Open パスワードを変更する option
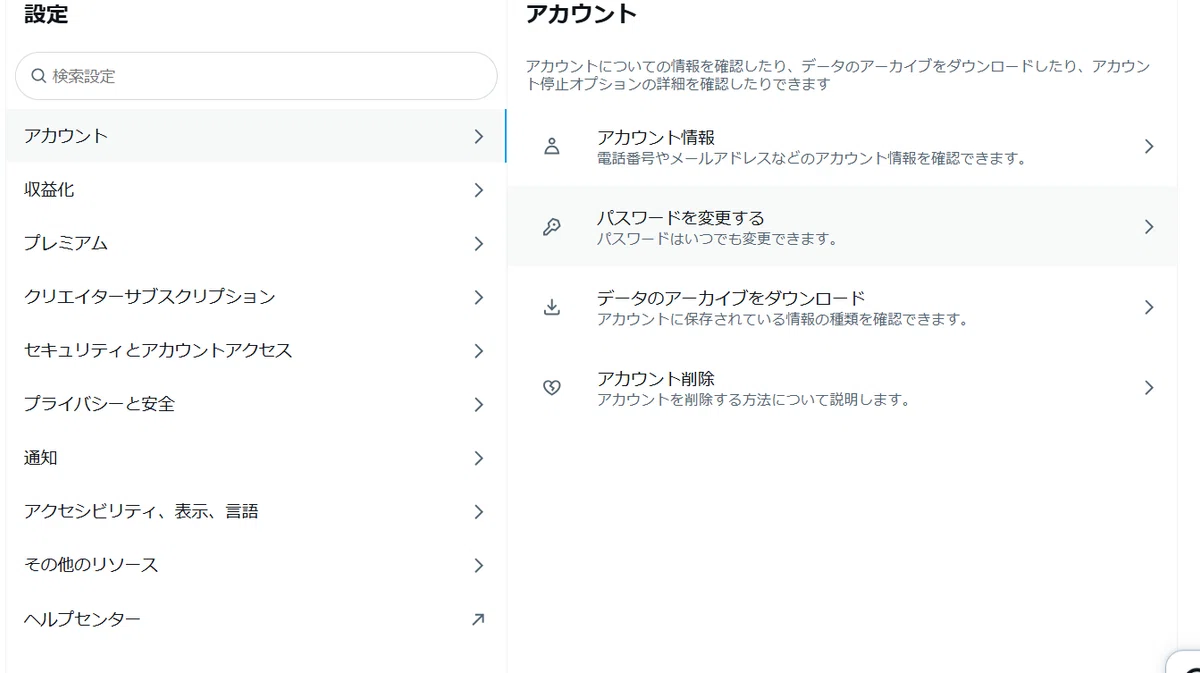The height and width of the screenshot is (673, 1200). (842, 227)
